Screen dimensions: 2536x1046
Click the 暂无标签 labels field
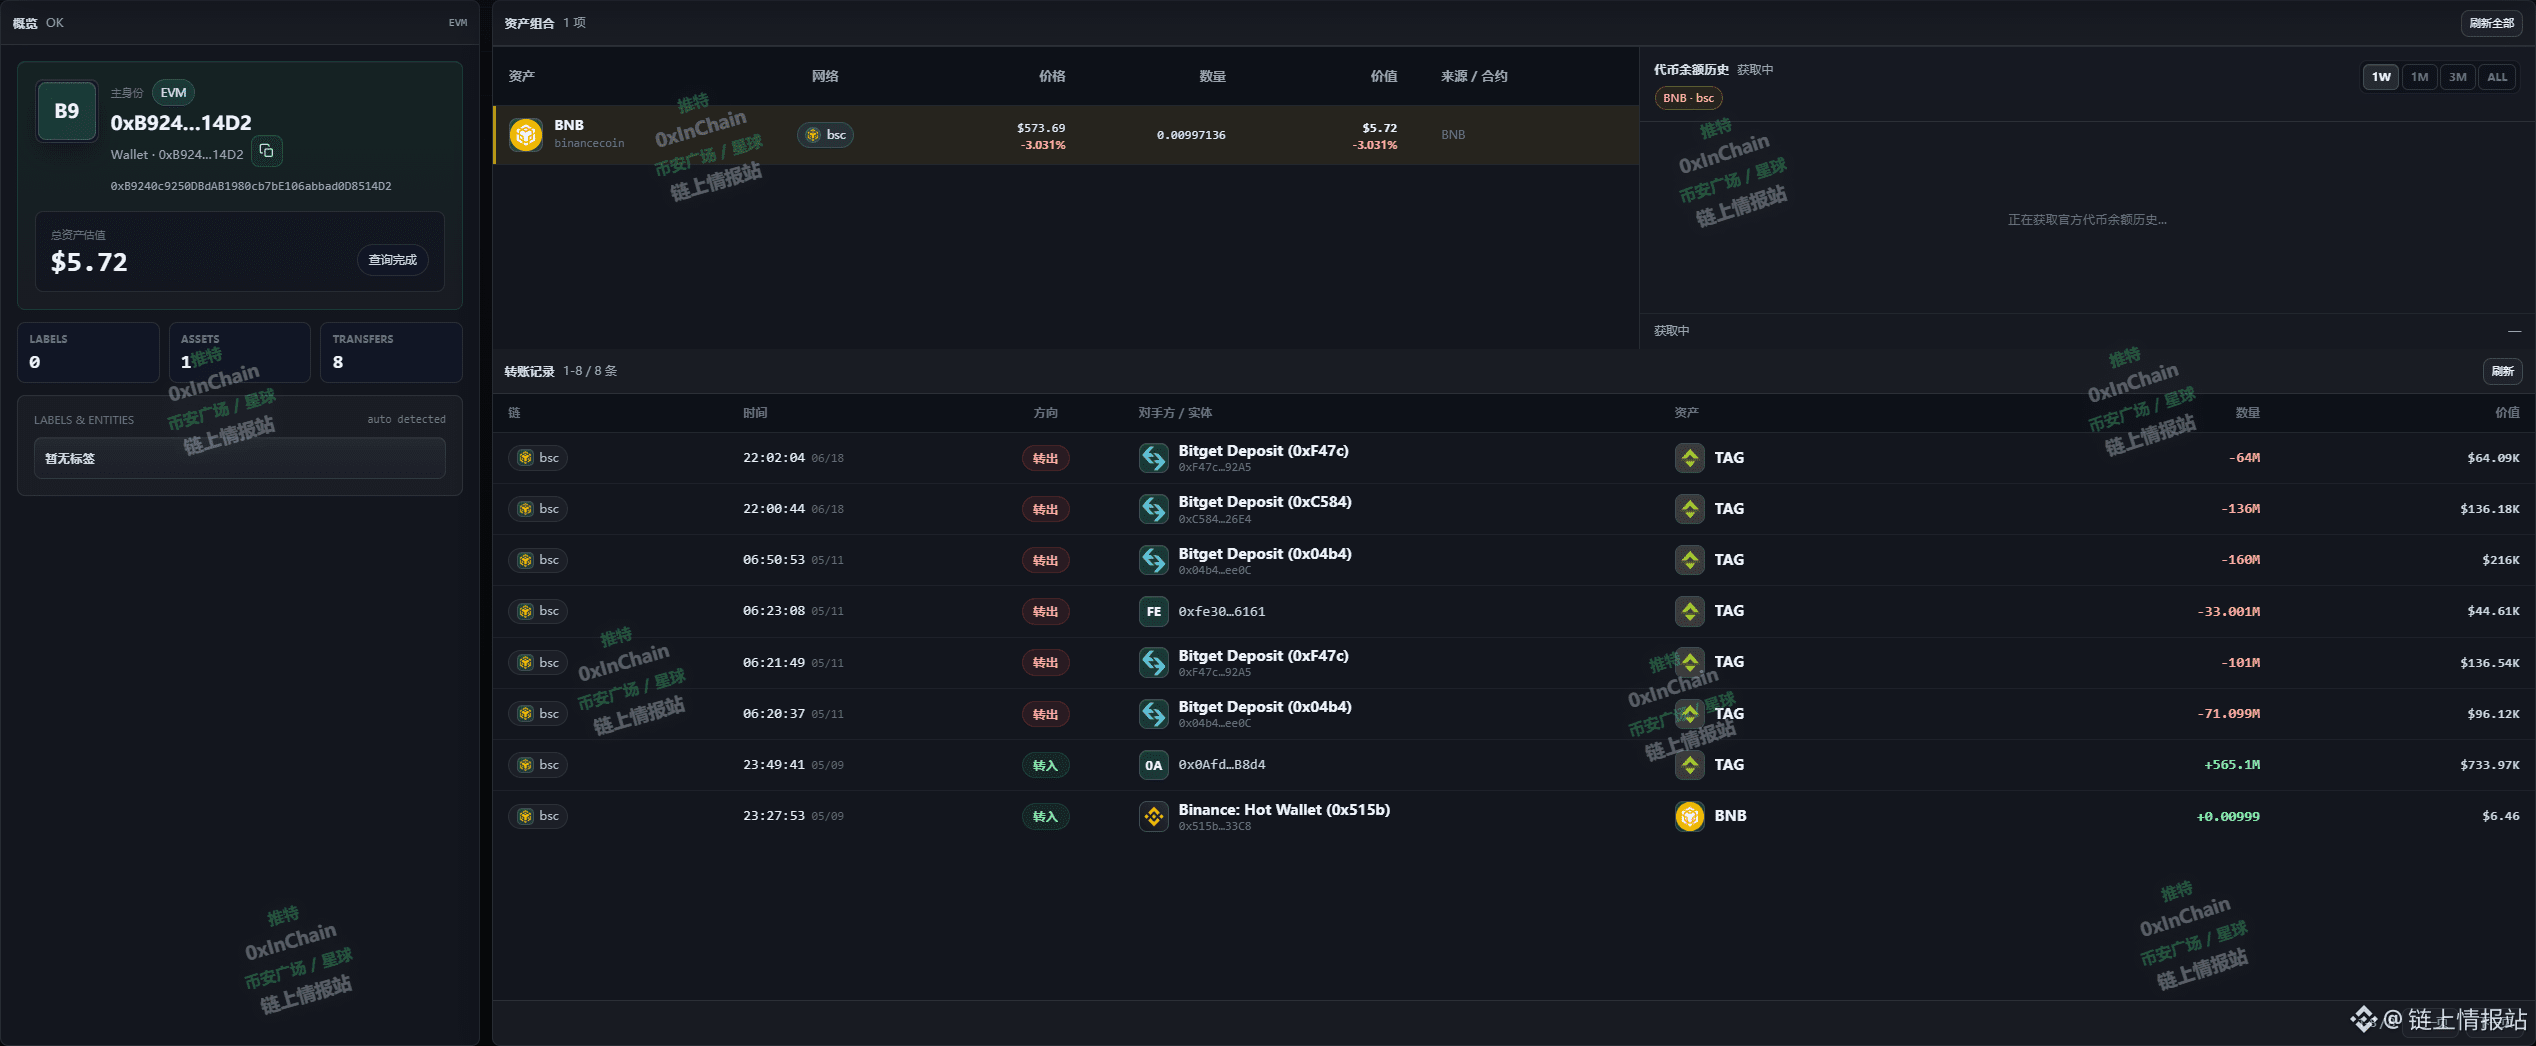(x=240, y=459)
